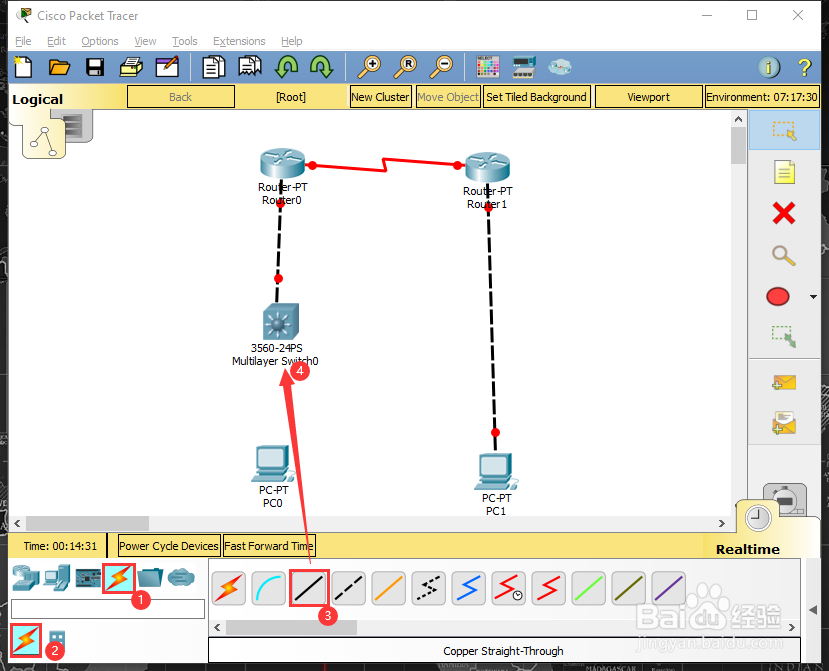This screenshot has width=829, height=671.
Task: Choose the Phone zigzag dotted cable
Action: click(x=428, y=588)
